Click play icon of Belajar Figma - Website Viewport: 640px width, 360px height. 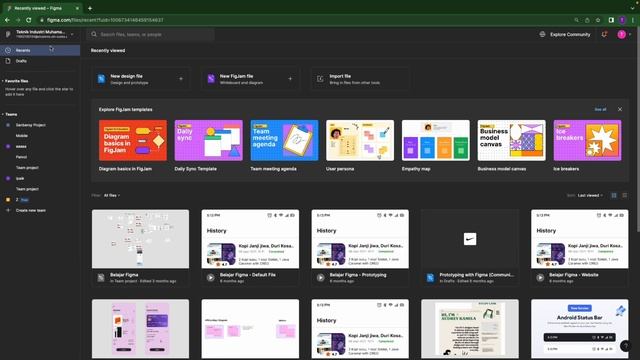[540, 278]
